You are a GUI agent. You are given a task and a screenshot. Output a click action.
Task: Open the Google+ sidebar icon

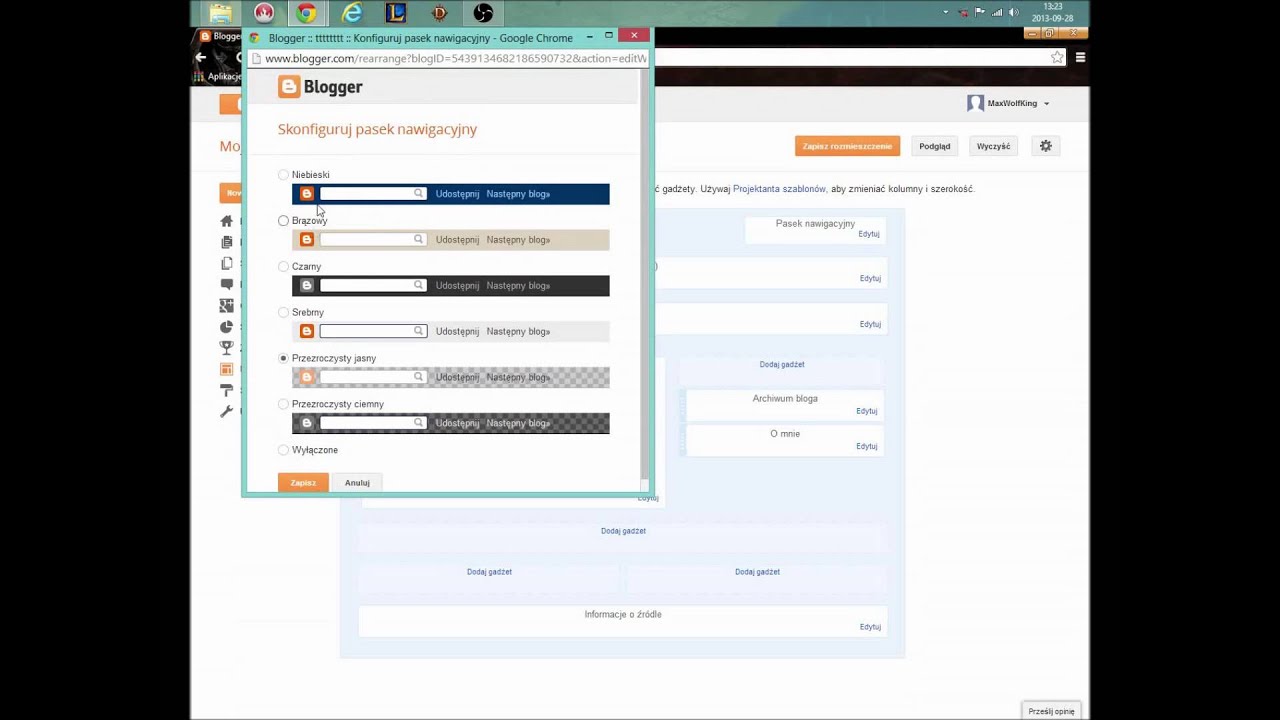pos(227,305)
